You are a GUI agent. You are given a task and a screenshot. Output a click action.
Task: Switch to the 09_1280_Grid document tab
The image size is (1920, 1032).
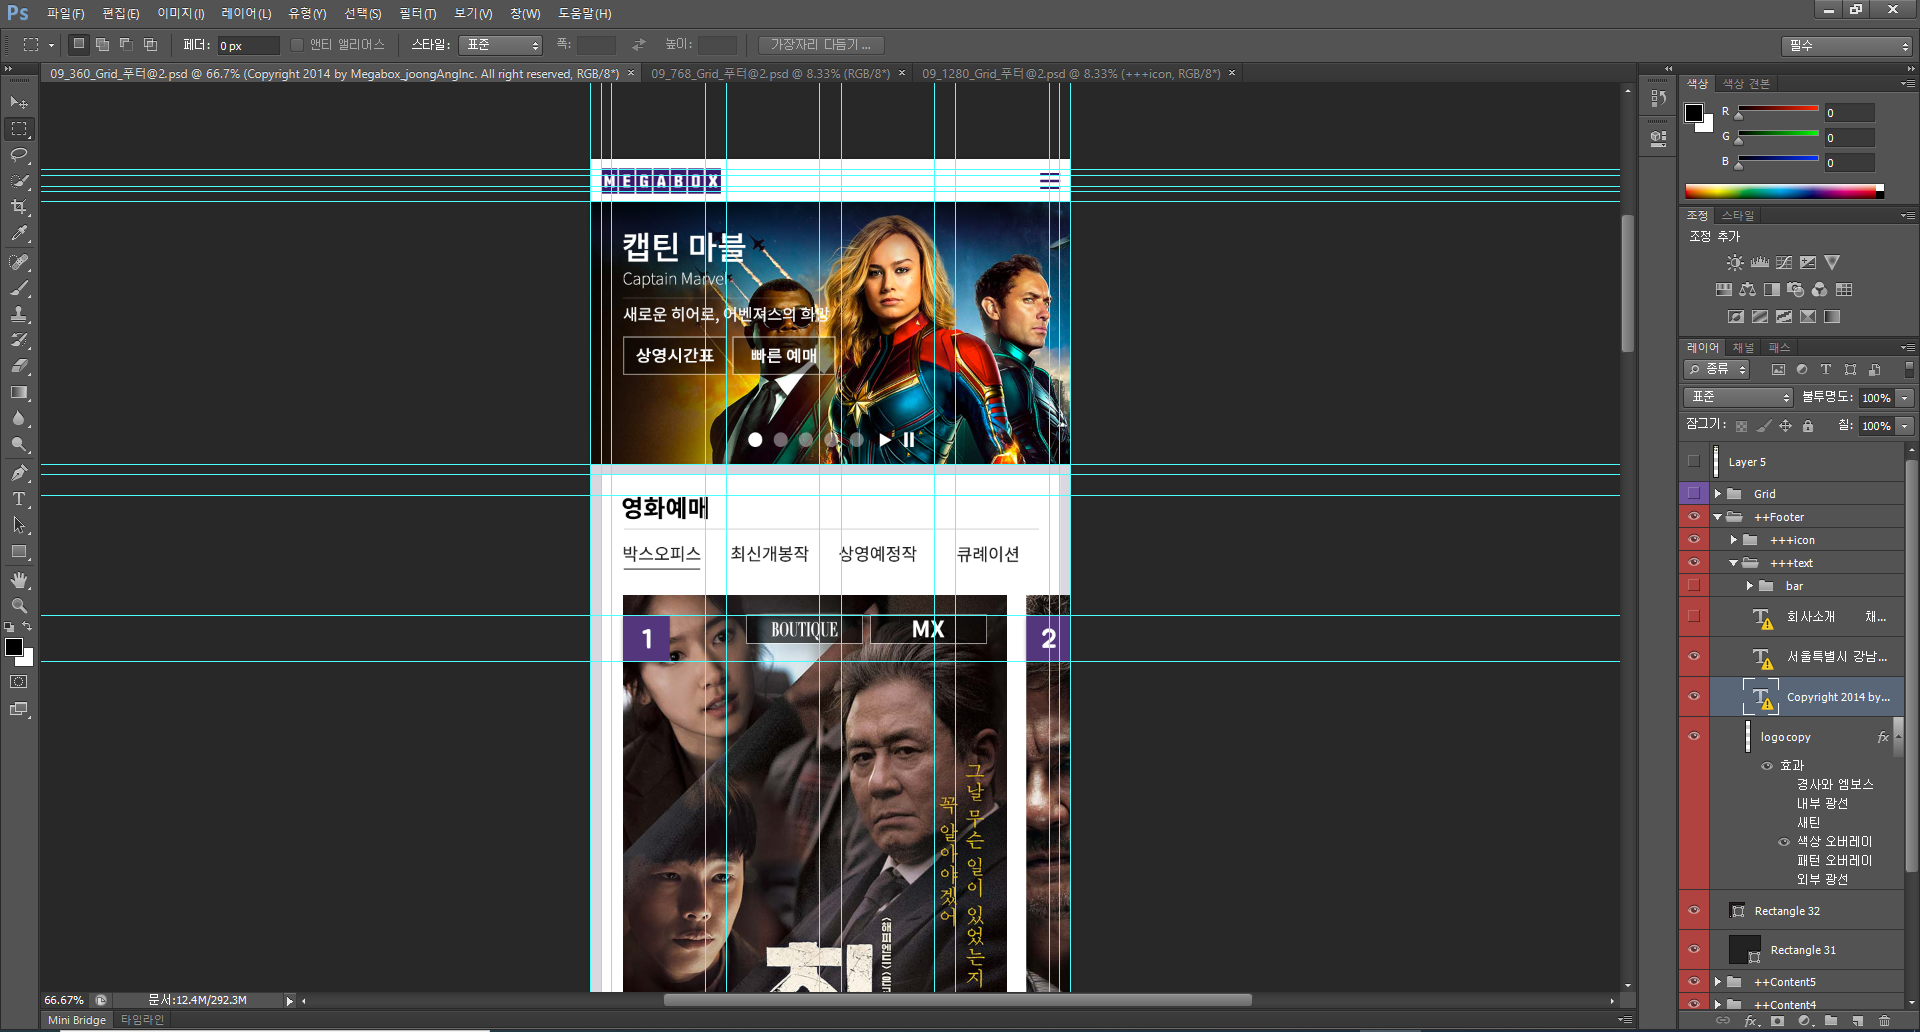point(1071,74)
